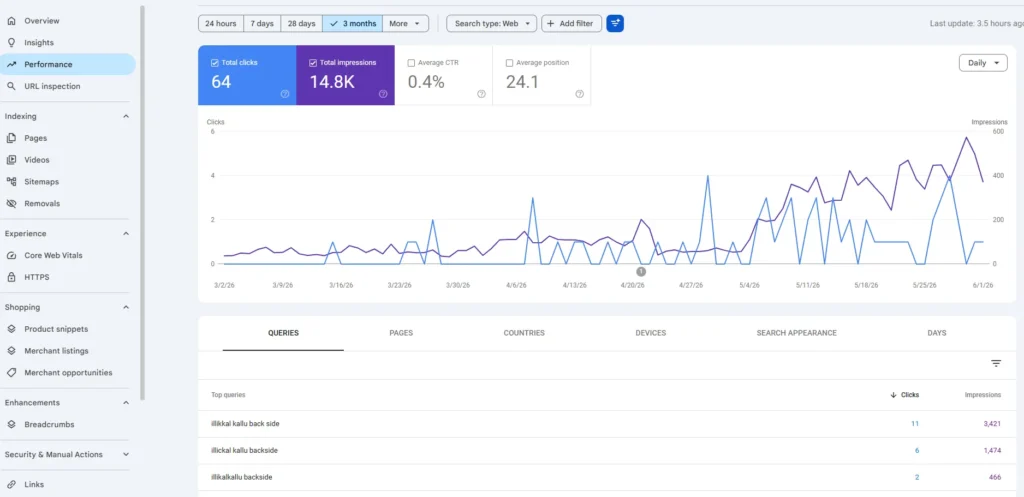Click the Performance trend icon
The height and width of the screenshot is (497, 1024).
pos(11,65)
